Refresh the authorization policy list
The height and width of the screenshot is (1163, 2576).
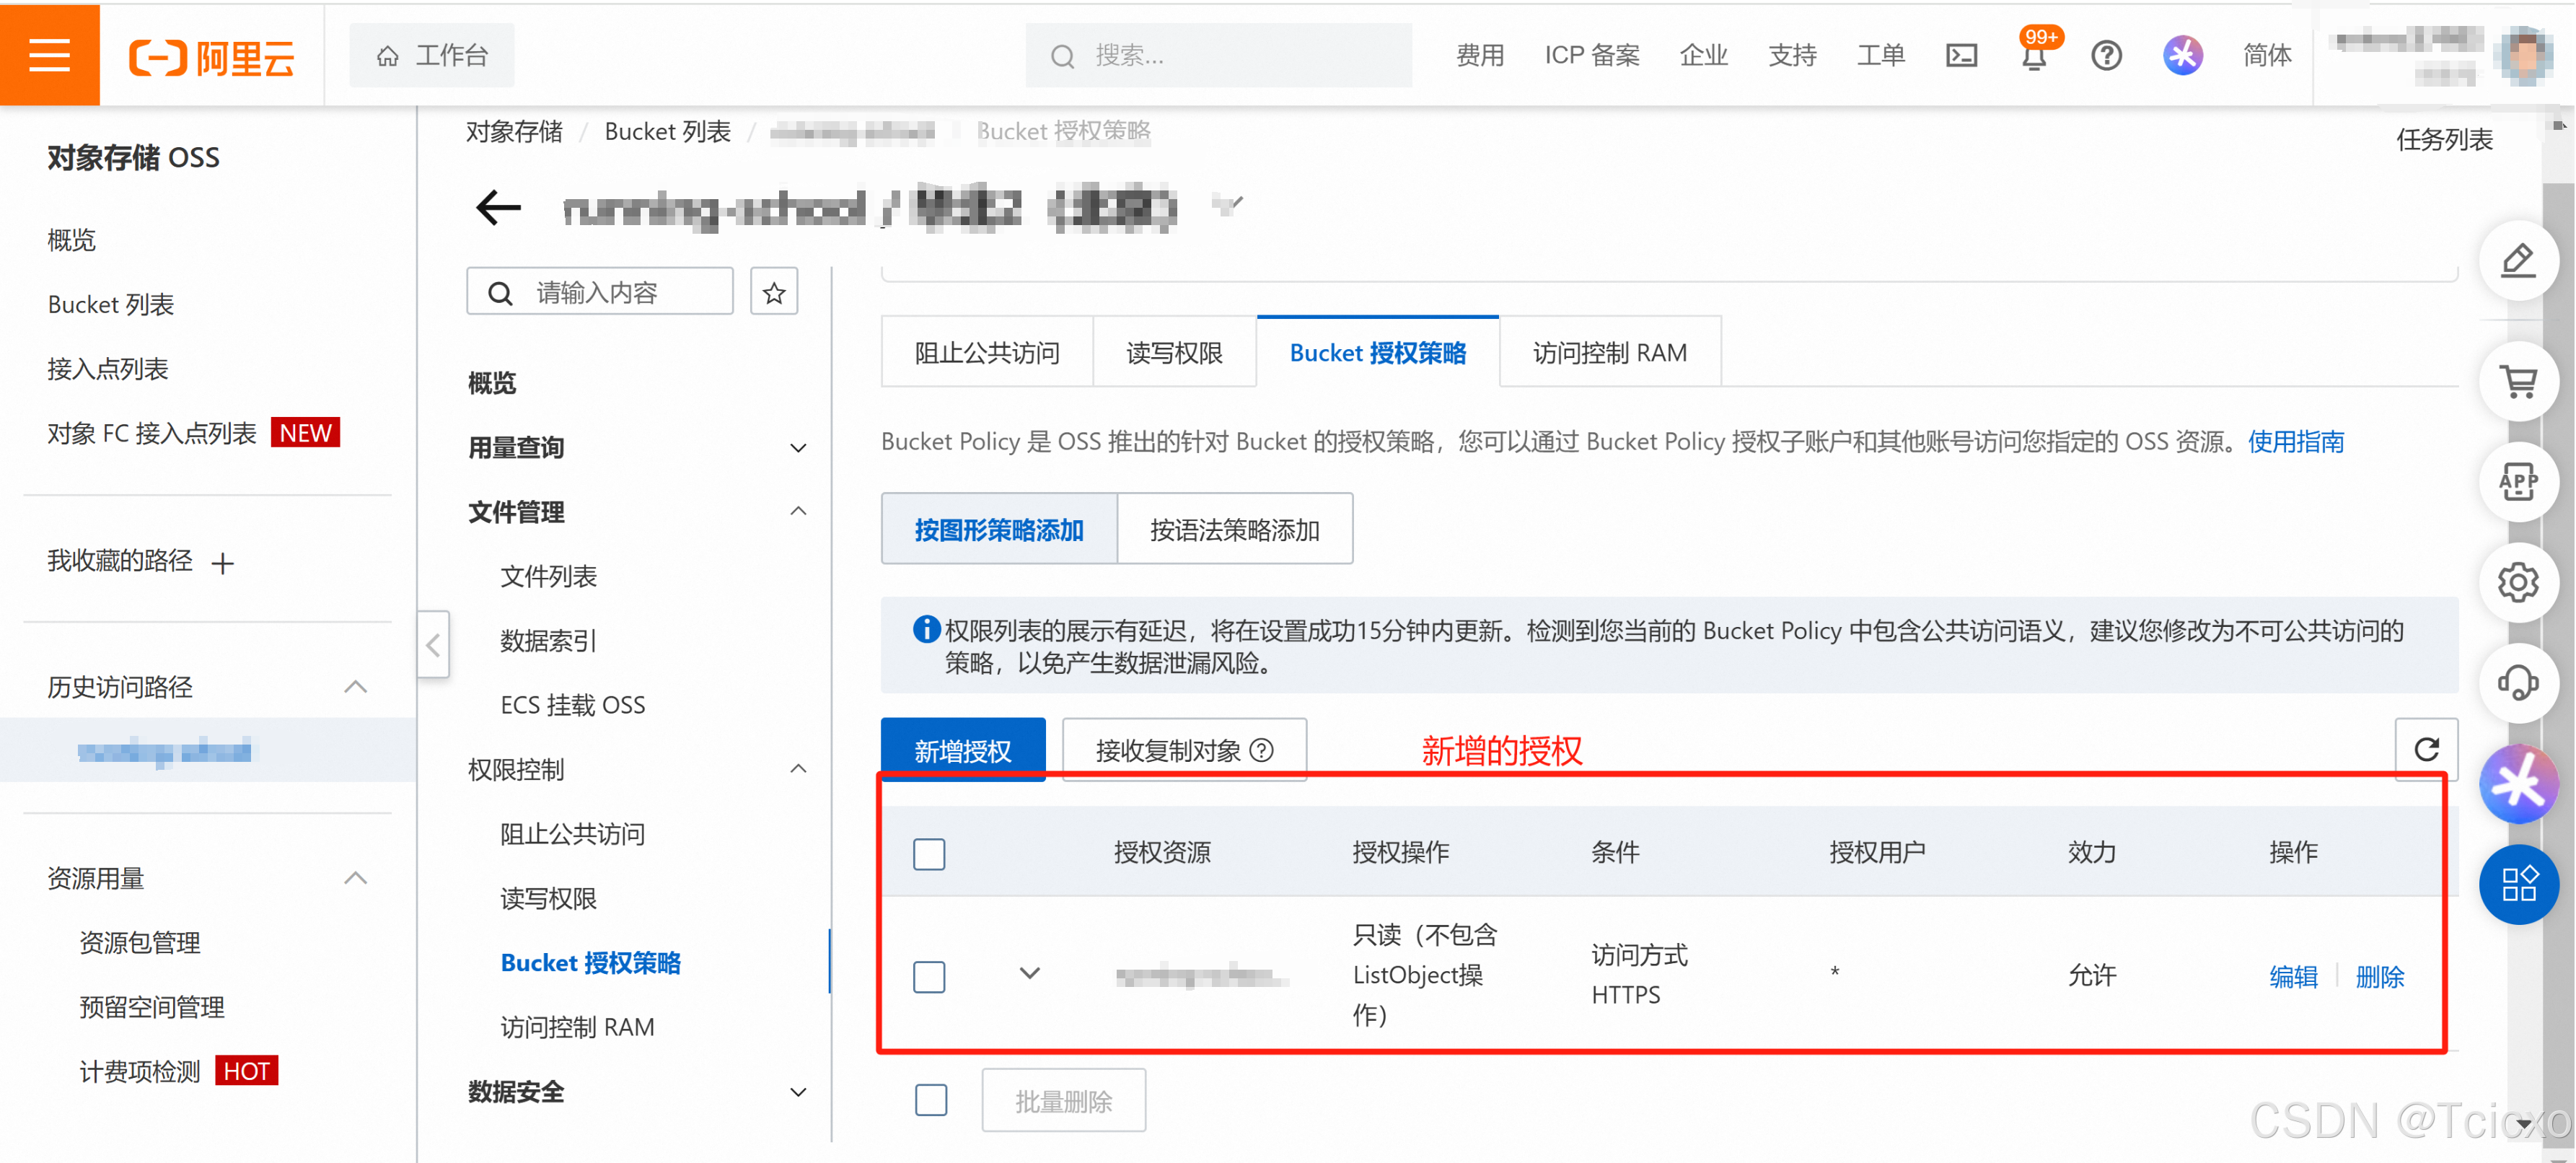pyautogui.click(x=2426, y=749)
